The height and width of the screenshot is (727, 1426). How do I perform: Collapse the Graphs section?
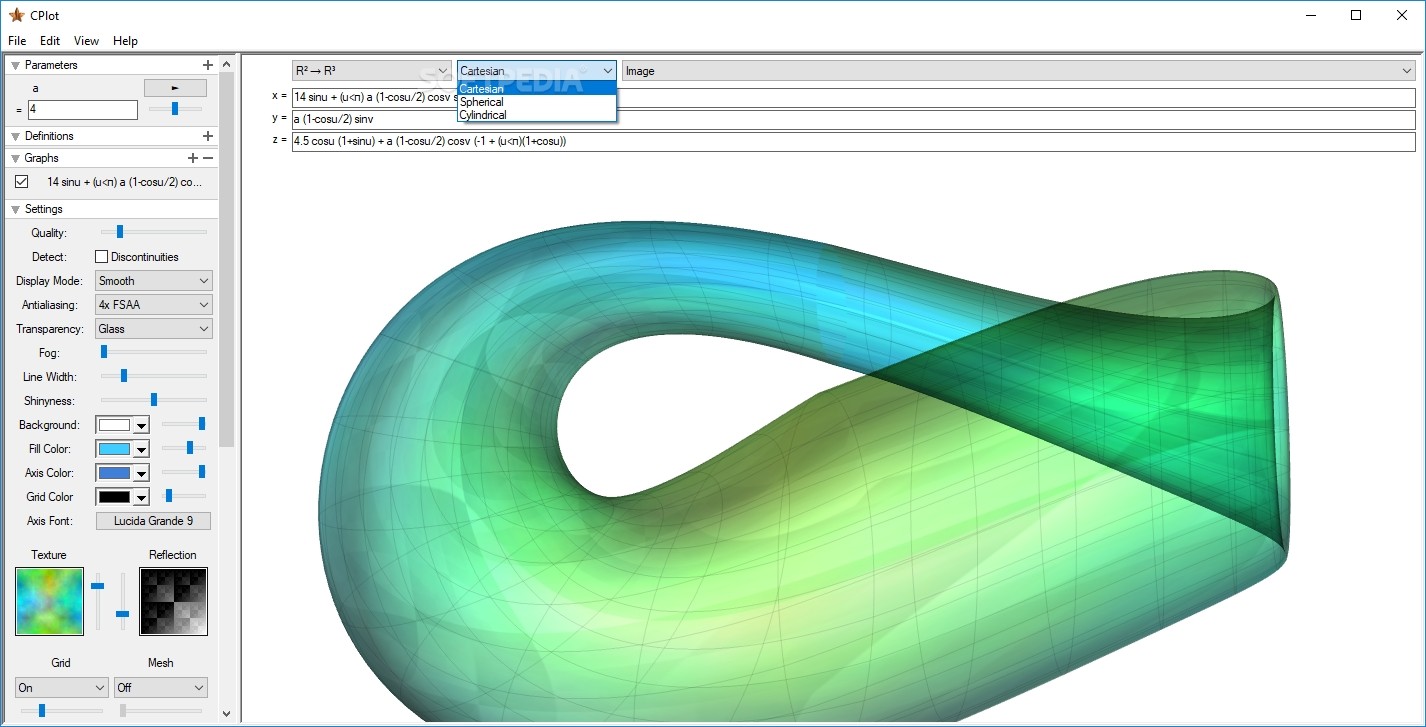click(x=15, y=158)
